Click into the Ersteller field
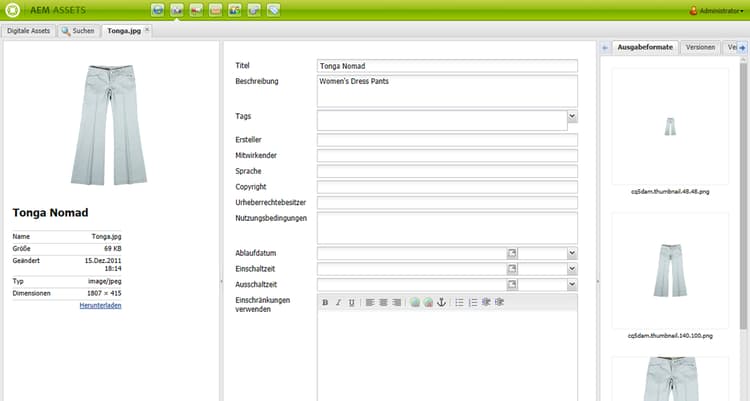 point(447,140)
